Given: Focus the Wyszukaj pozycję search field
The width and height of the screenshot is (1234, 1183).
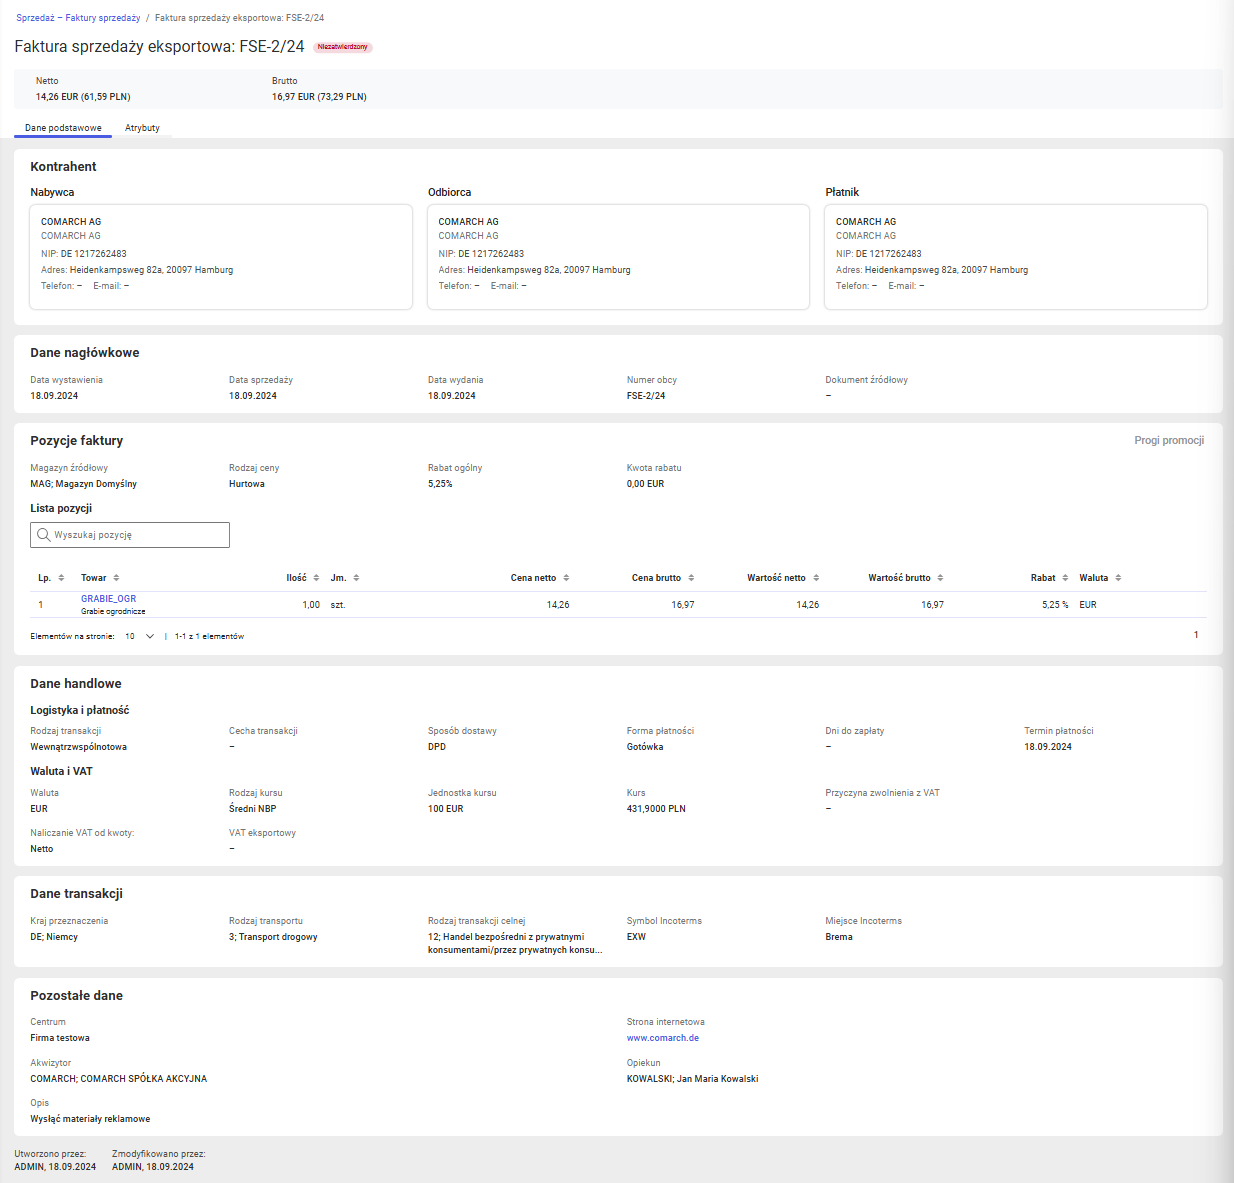Looking at the screenshot, I should click(130, 535).
